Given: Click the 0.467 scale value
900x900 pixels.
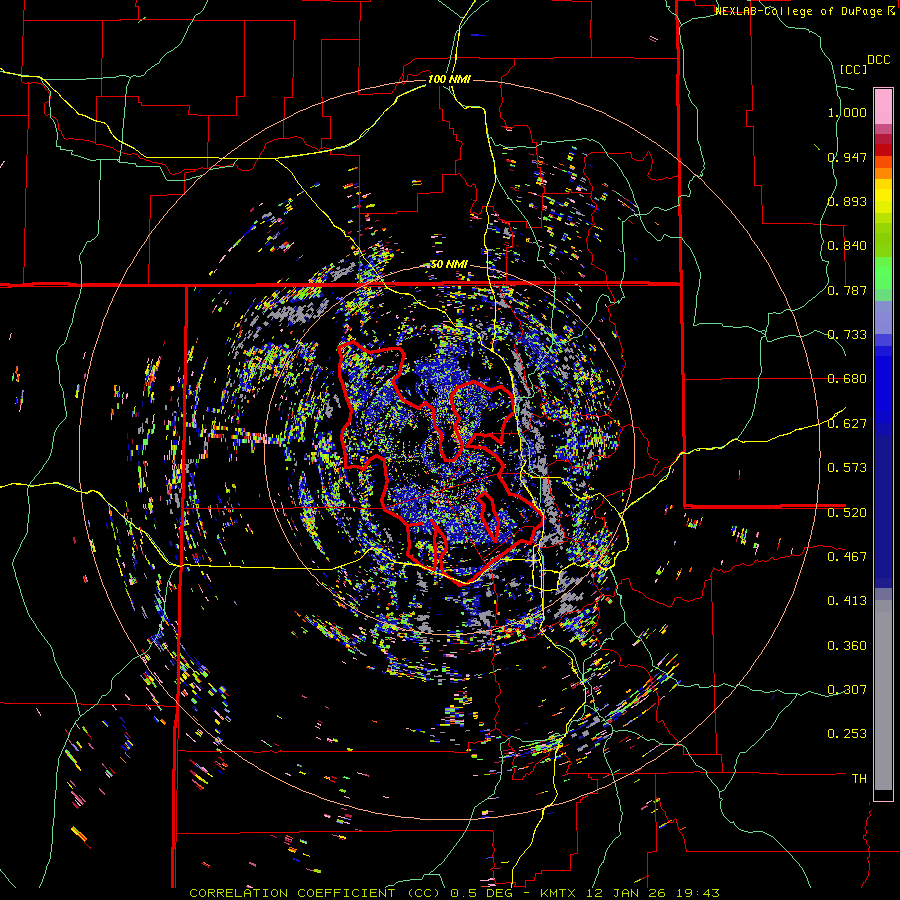Looking at the screenshot, I should [x=847, y=556].
